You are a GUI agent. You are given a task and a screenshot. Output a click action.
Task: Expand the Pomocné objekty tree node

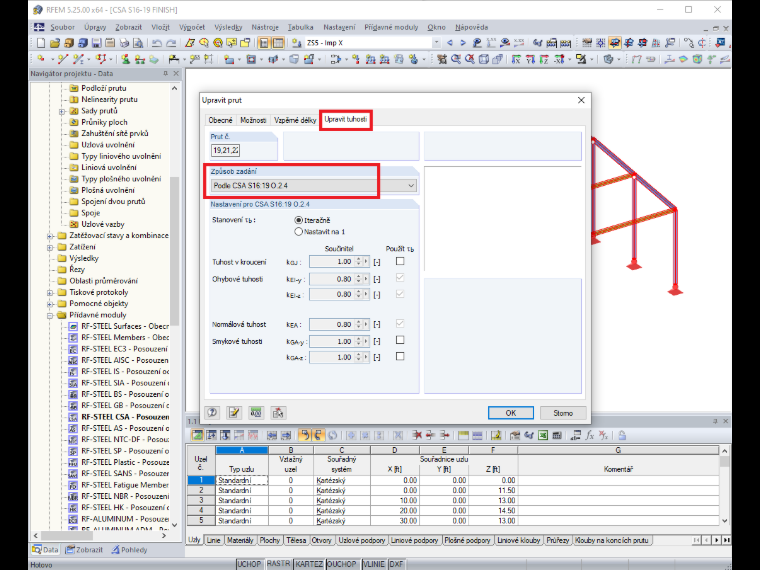click(x=50, y=304)
